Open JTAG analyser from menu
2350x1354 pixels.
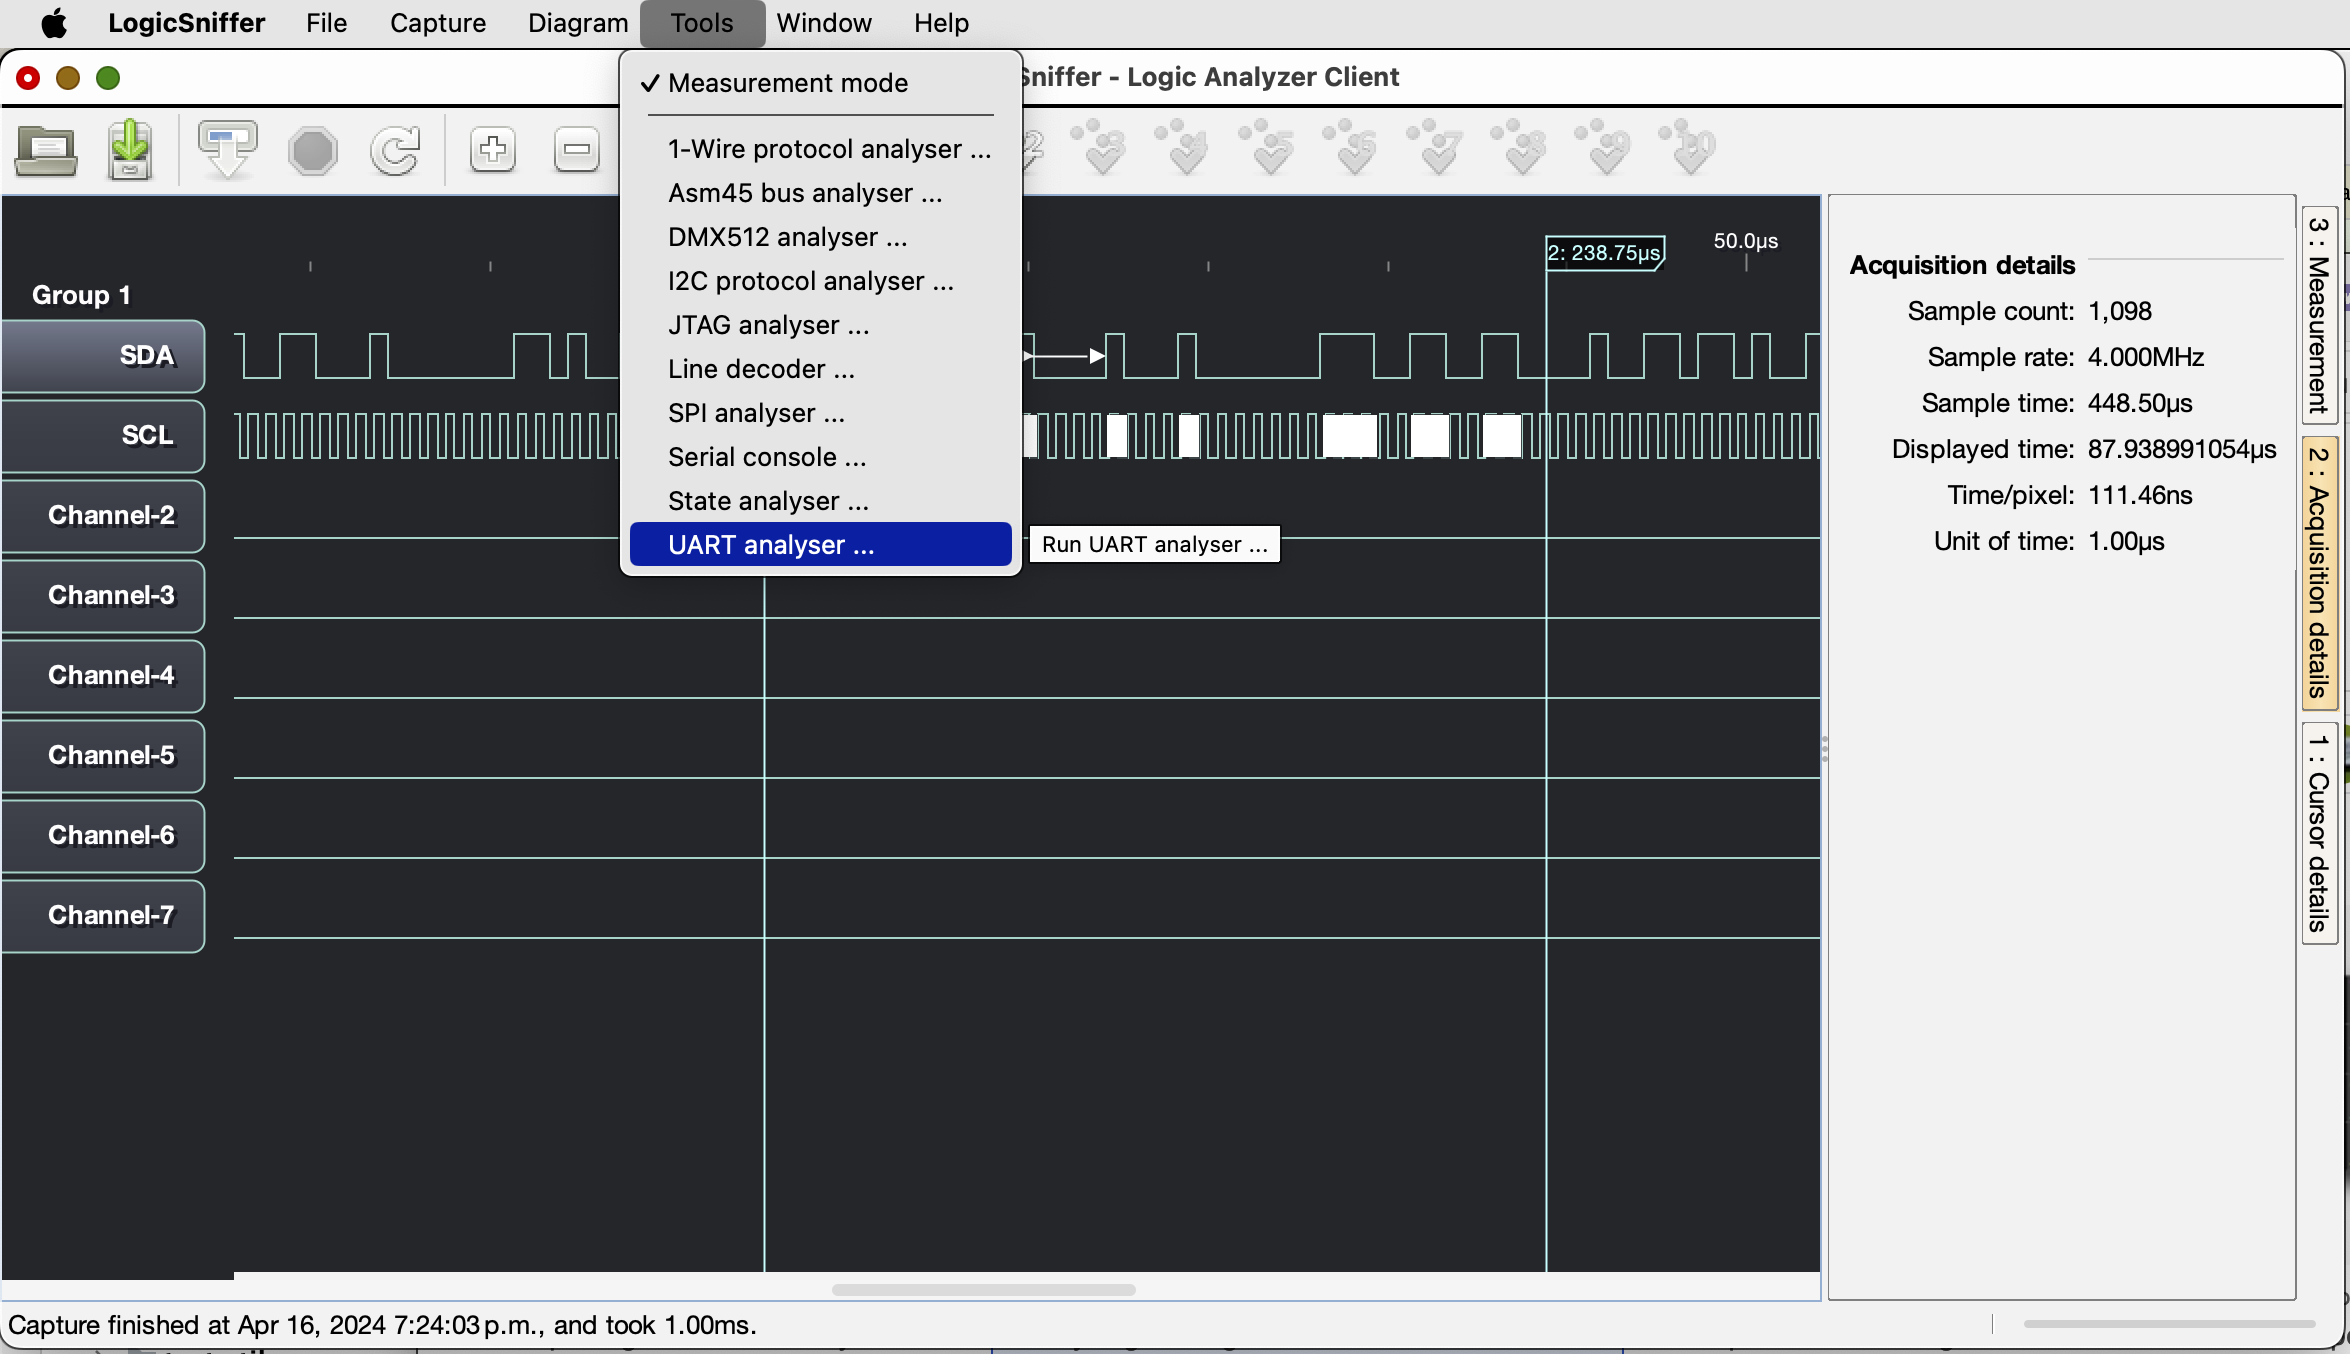820,325
